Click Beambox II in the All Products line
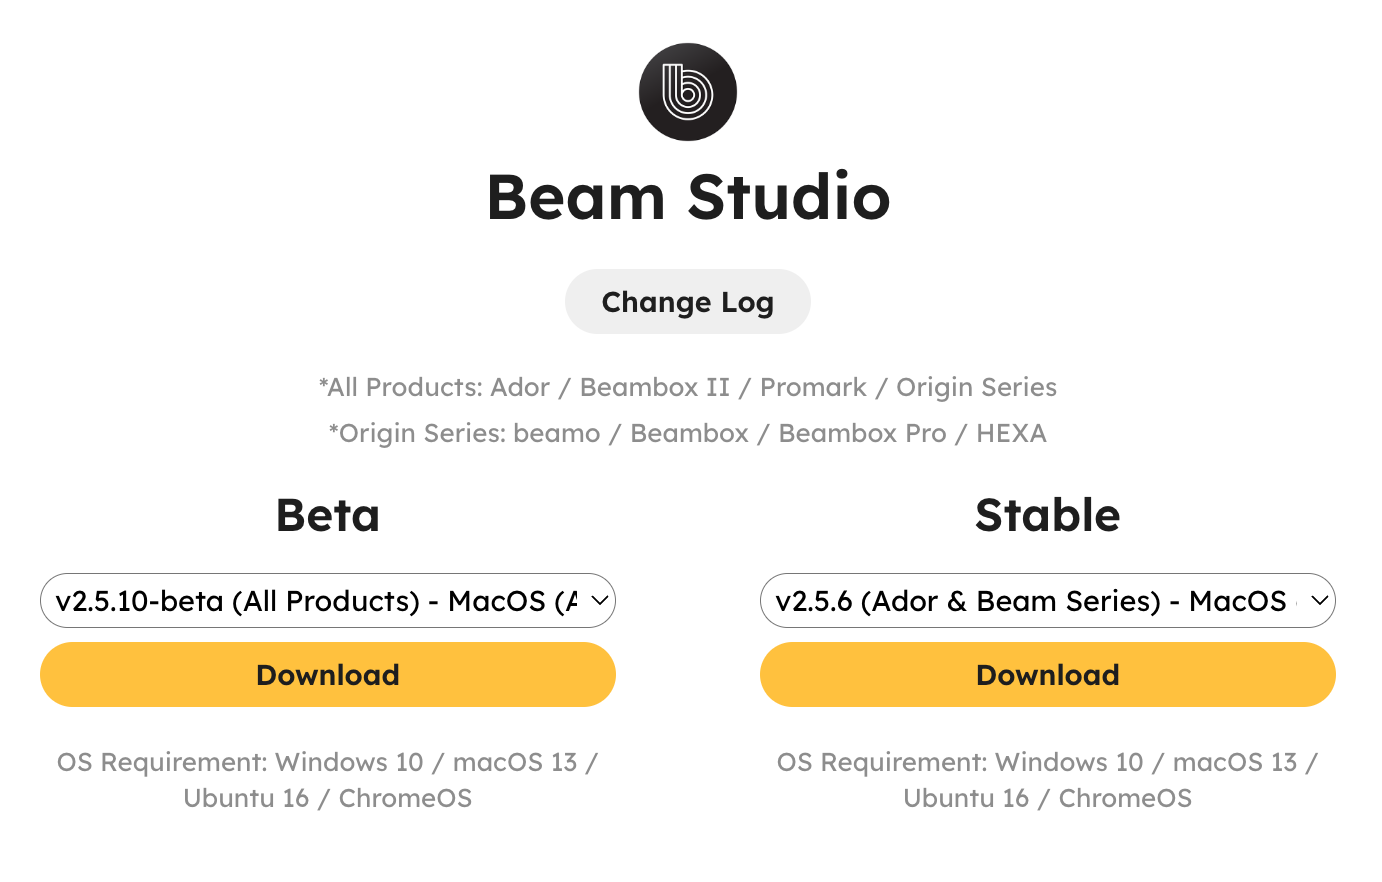 coord(655,388)
